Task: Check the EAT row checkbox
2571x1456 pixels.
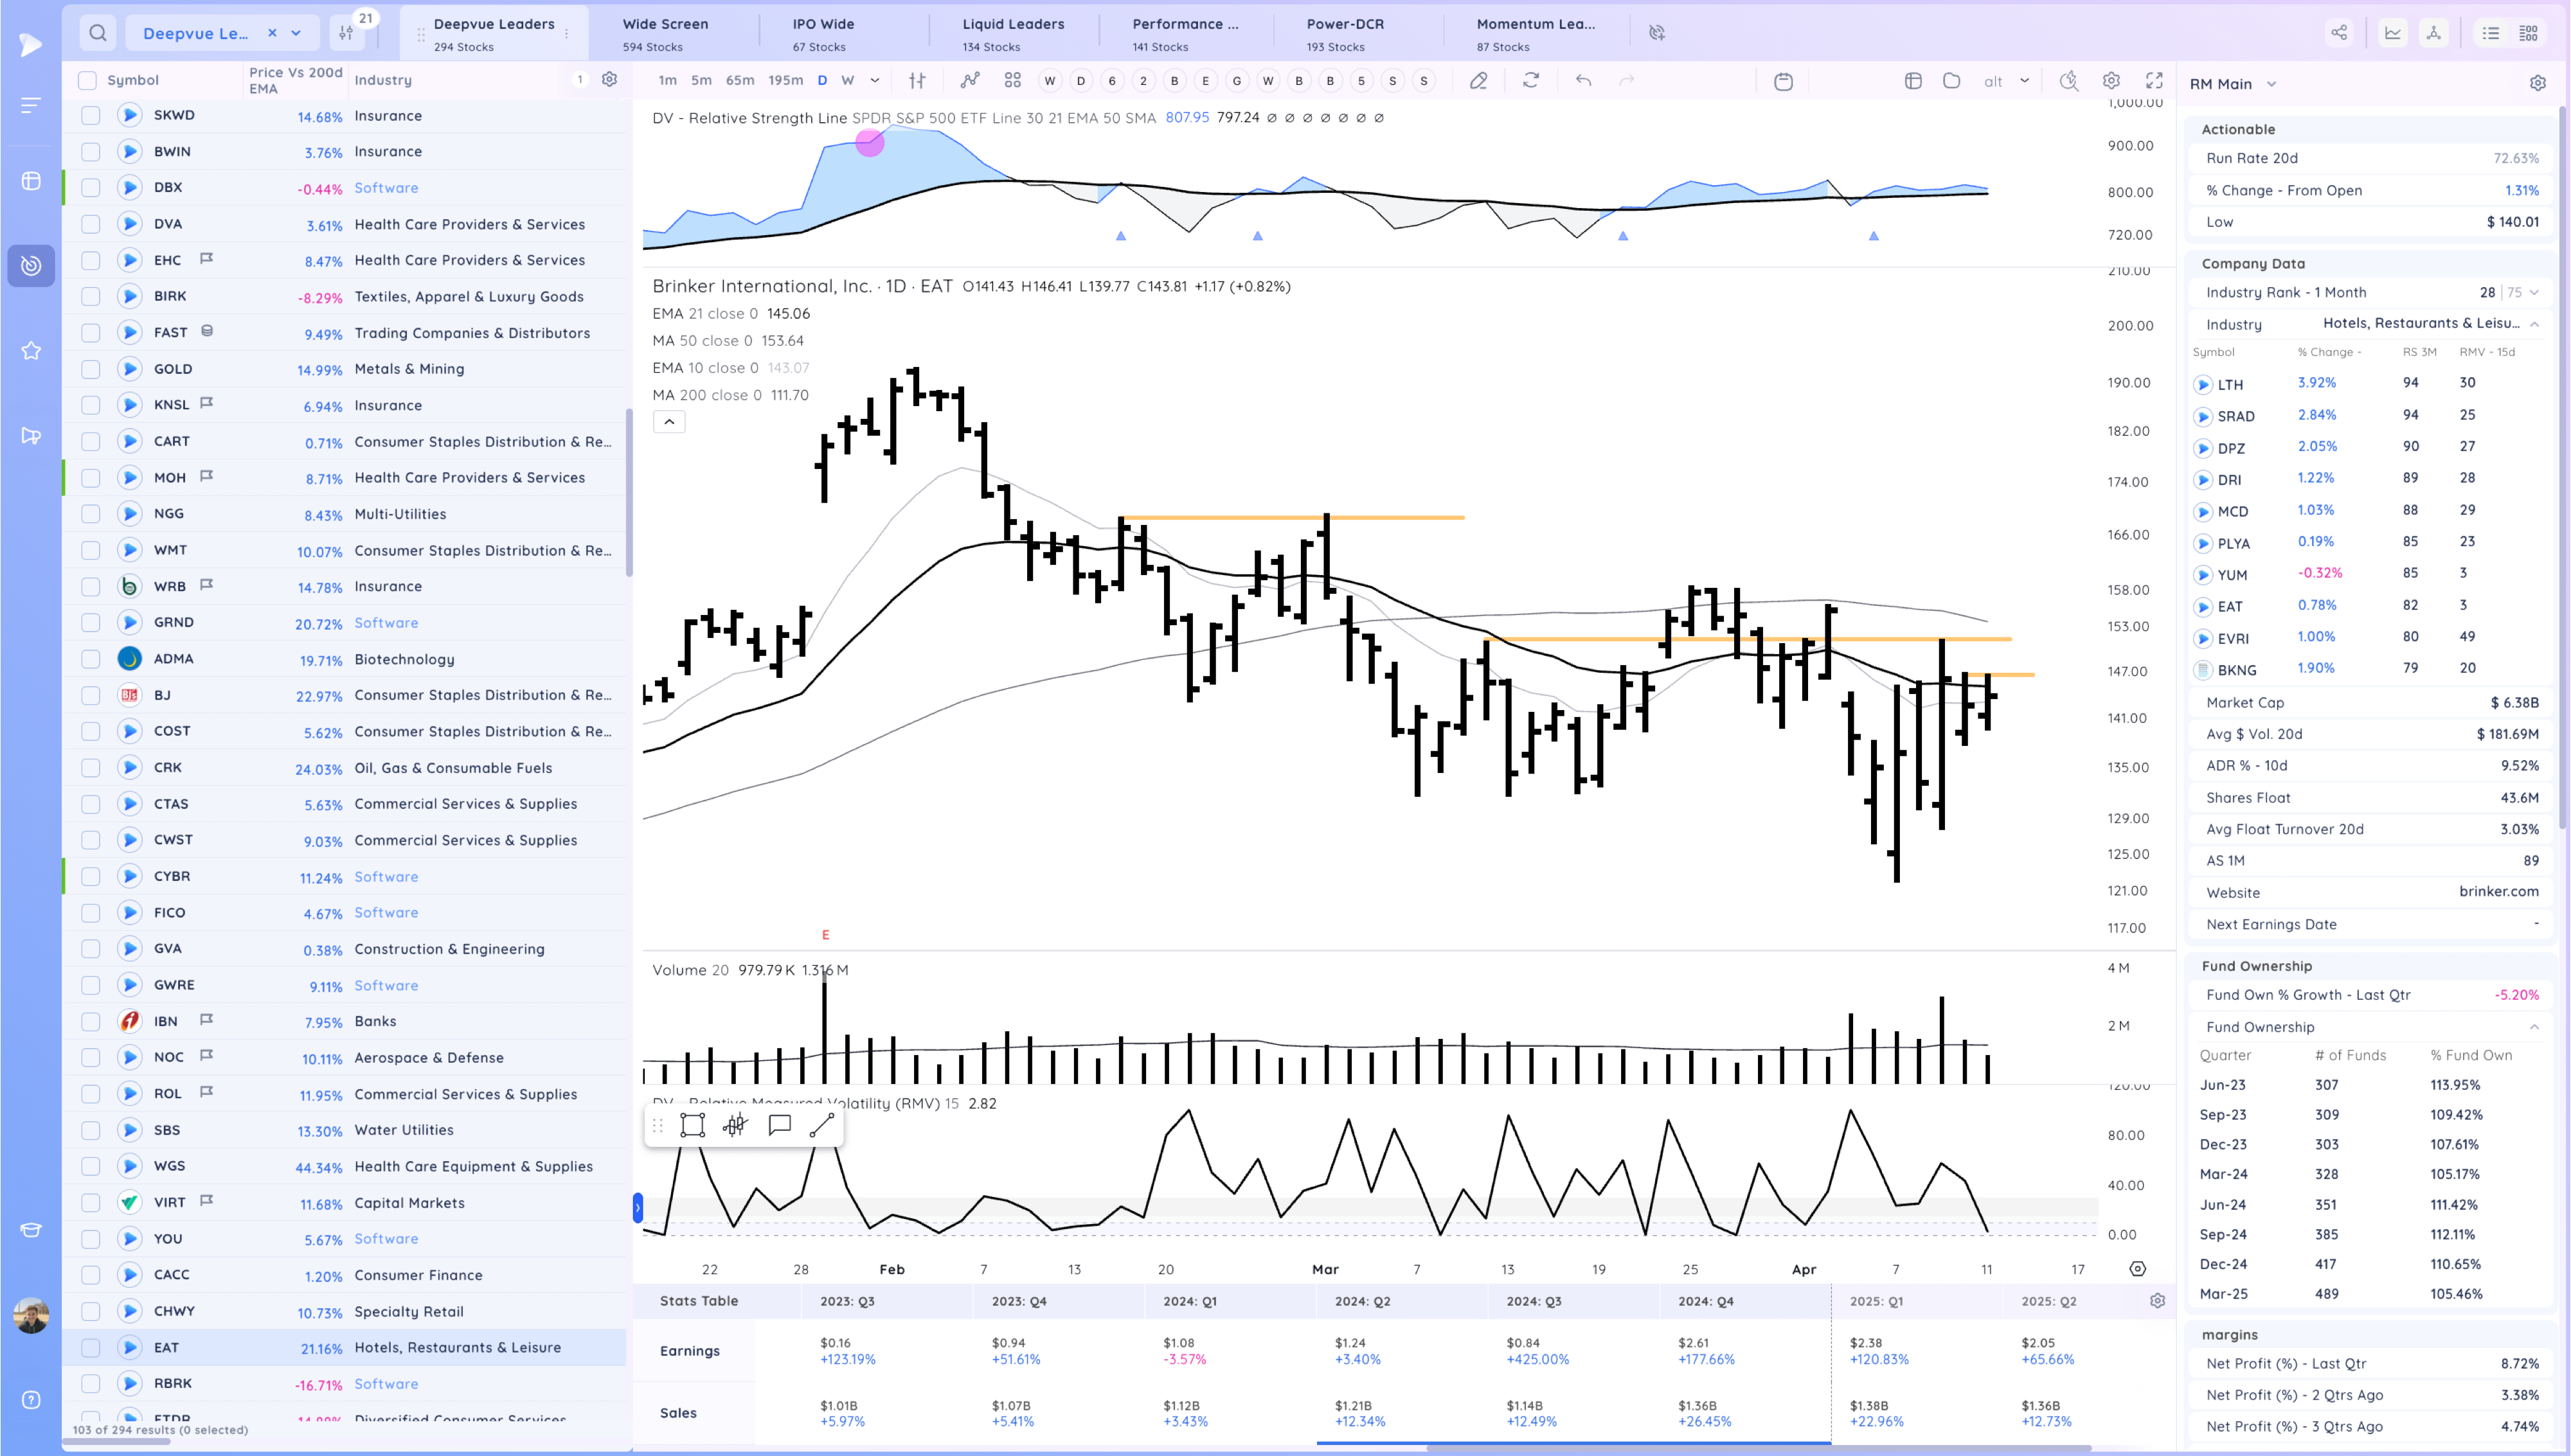Action: 90,1347
